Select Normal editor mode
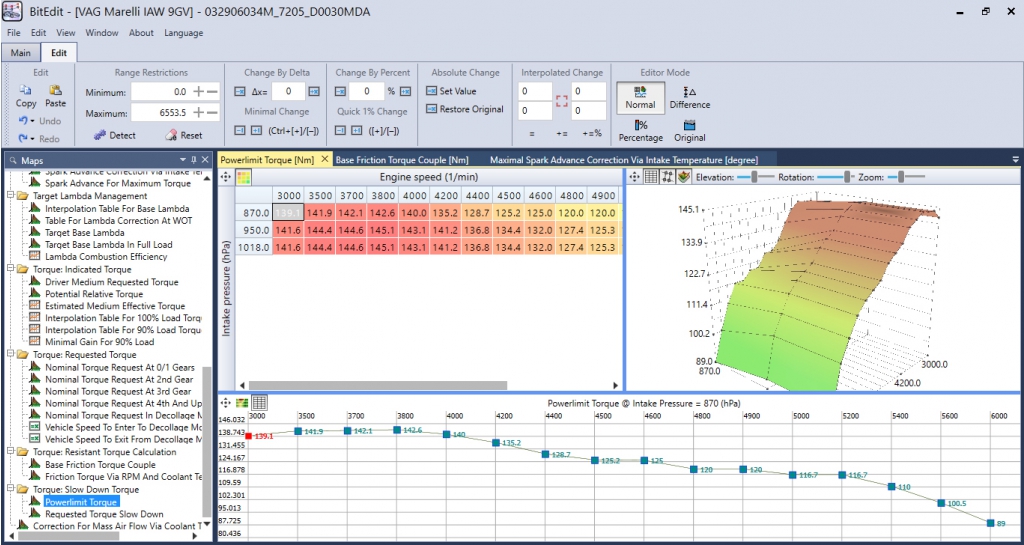Screen dimensions: 1024x545 tap(640, 97)
